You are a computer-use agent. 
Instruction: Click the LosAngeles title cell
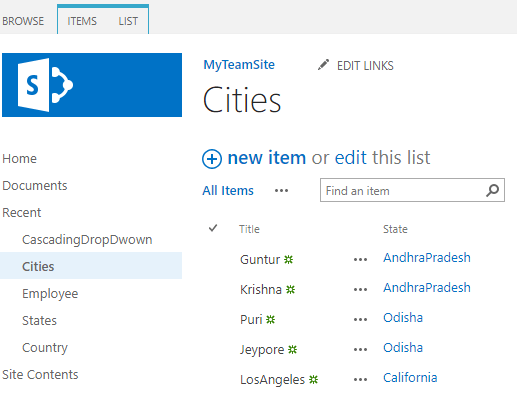click(272, 380)
